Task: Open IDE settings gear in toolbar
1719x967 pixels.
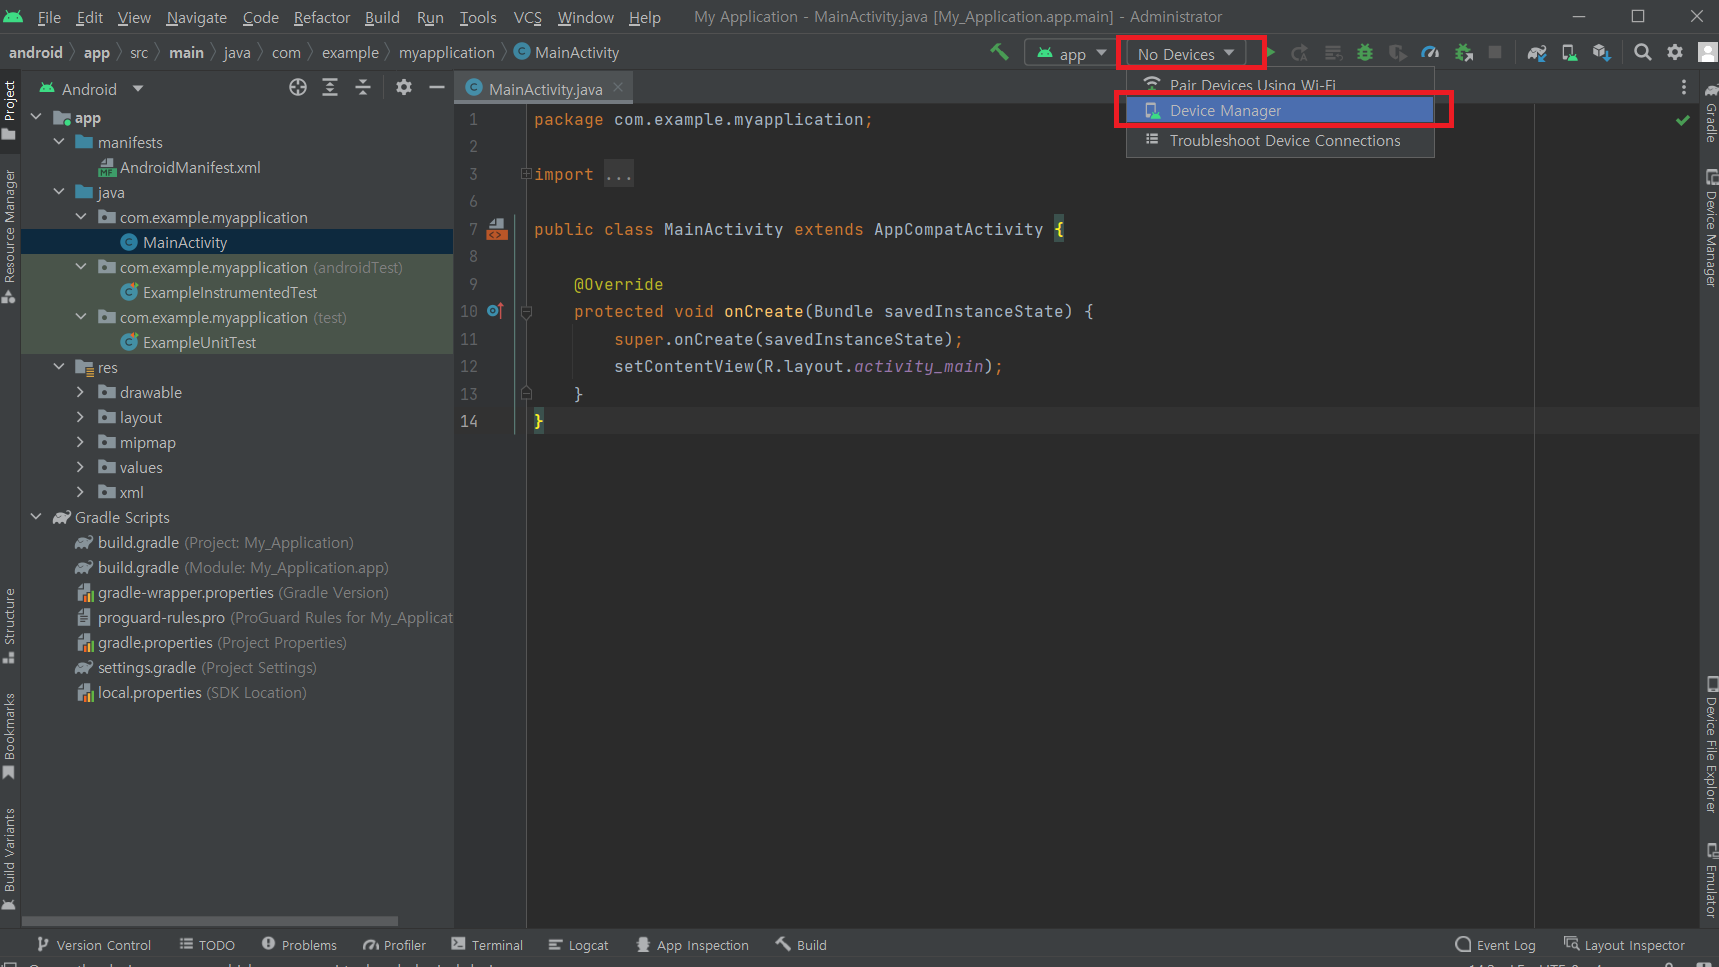Action: point(1675,52)
